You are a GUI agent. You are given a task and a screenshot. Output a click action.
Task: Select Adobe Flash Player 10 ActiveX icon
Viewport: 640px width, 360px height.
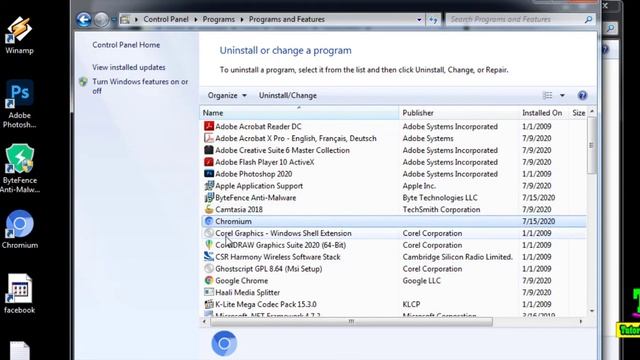pos(209,162)
